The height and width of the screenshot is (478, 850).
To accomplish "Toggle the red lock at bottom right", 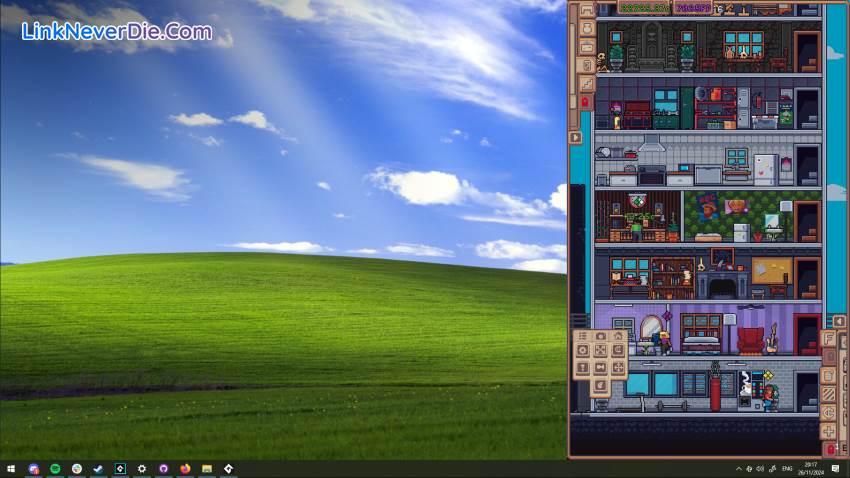I will pos(829,449).
